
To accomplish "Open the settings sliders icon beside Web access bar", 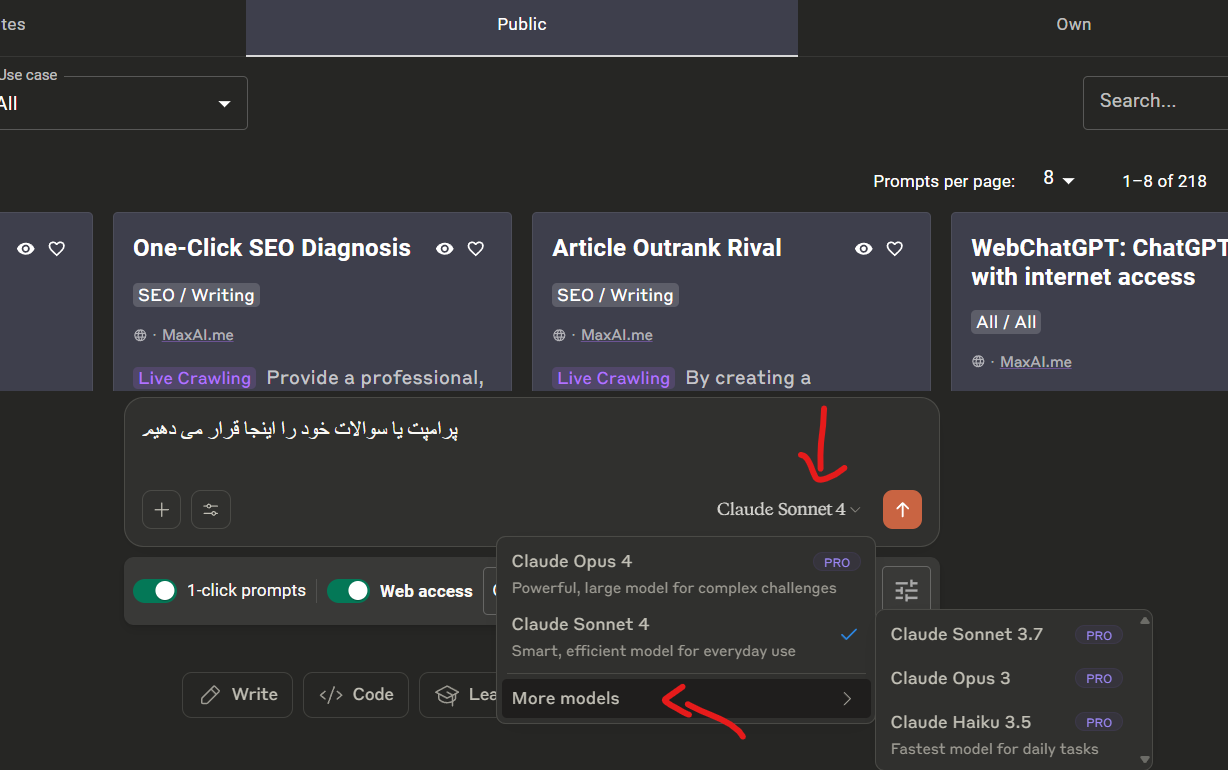I will pyautogui.click(x=906, y=590).
